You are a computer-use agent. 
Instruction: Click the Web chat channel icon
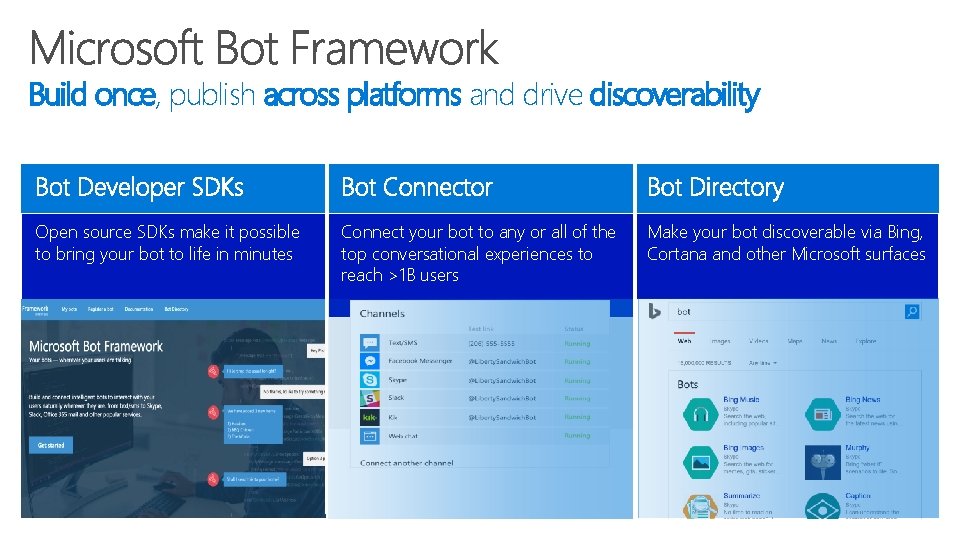point(370,436)
